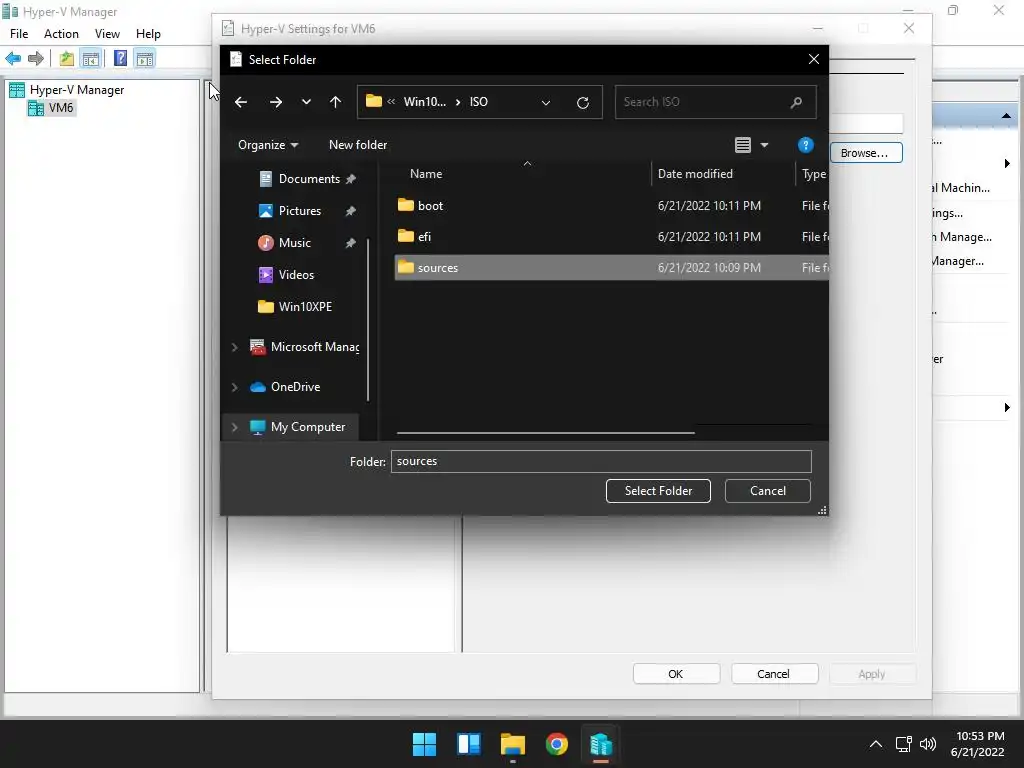This screenshot has height=768, width=1024.
Task: Click Hyper-V Manager forward arrow toolbar icon
Action: [36, 58]
